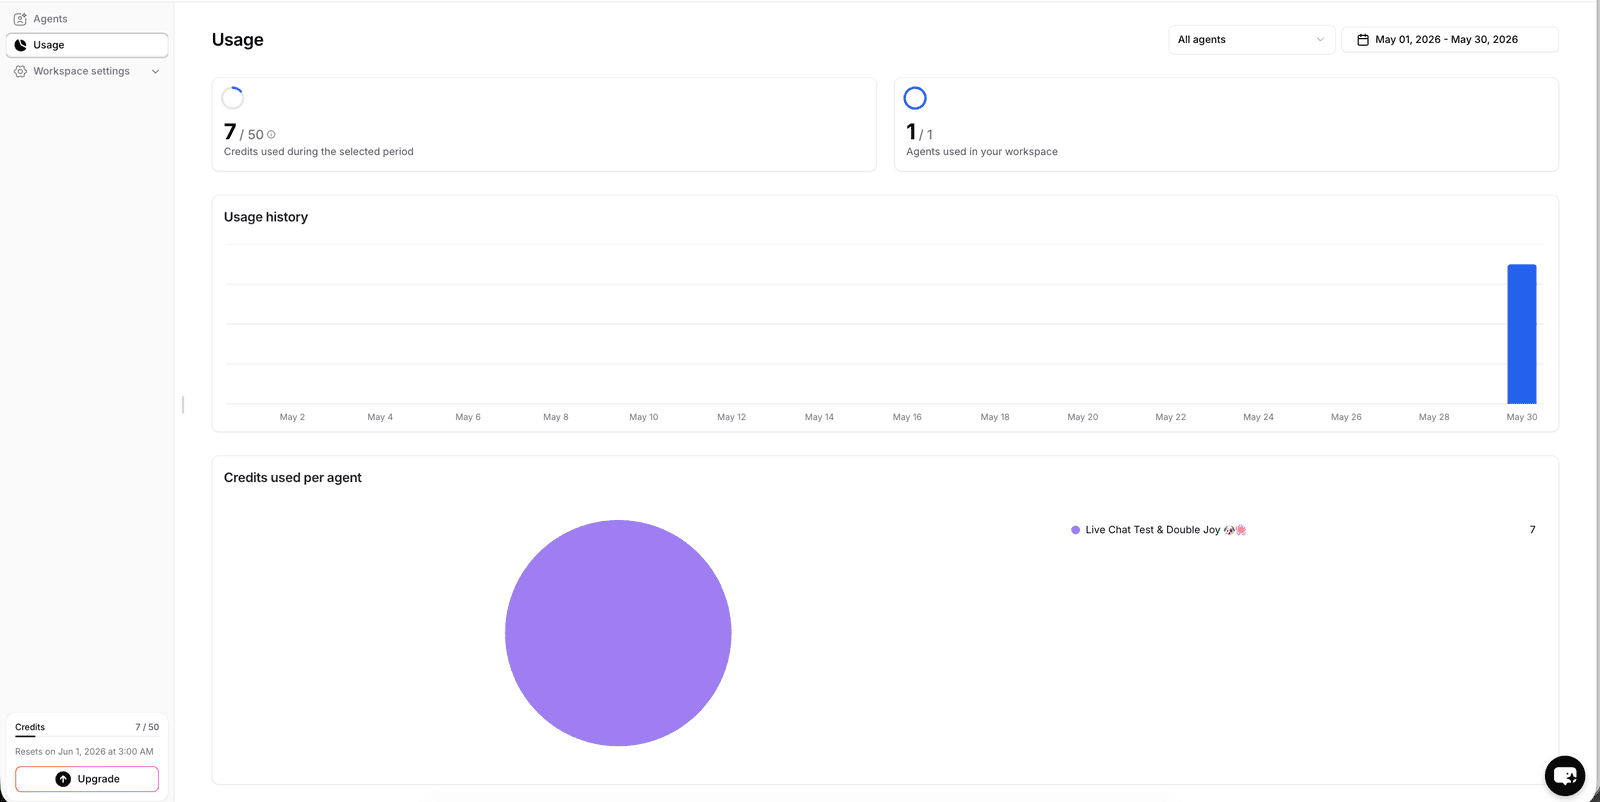This screenshot has width=1600, height=802.
Task: Expand Workspace settings in sidebar
Action: (87, 71)
